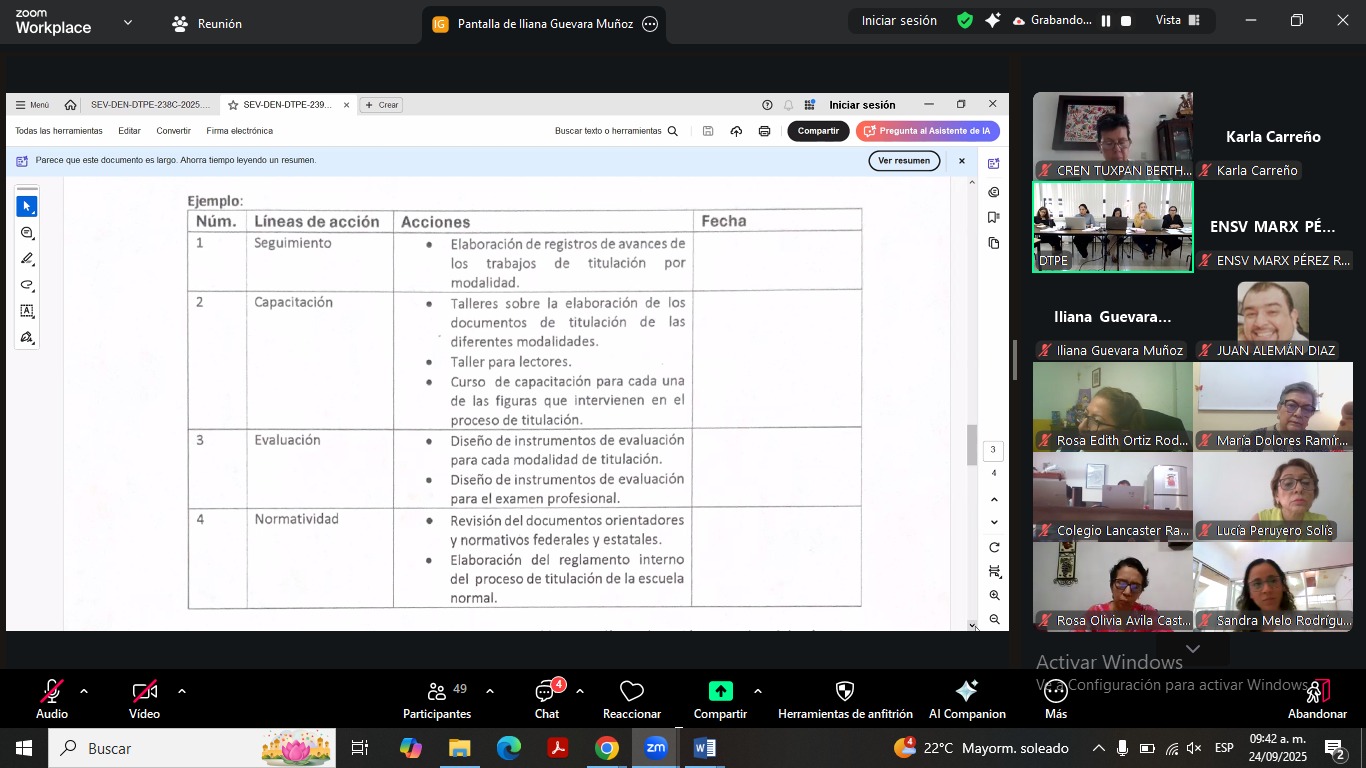Open the Más options menu

pyautogui.click(x=1056, y=699)
